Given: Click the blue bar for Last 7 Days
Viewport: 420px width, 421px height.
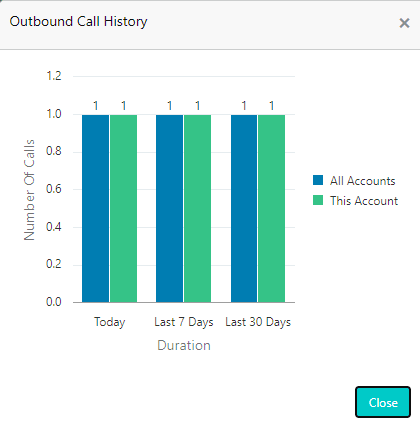Looking at the screenshot, I should tap(169, 209).
